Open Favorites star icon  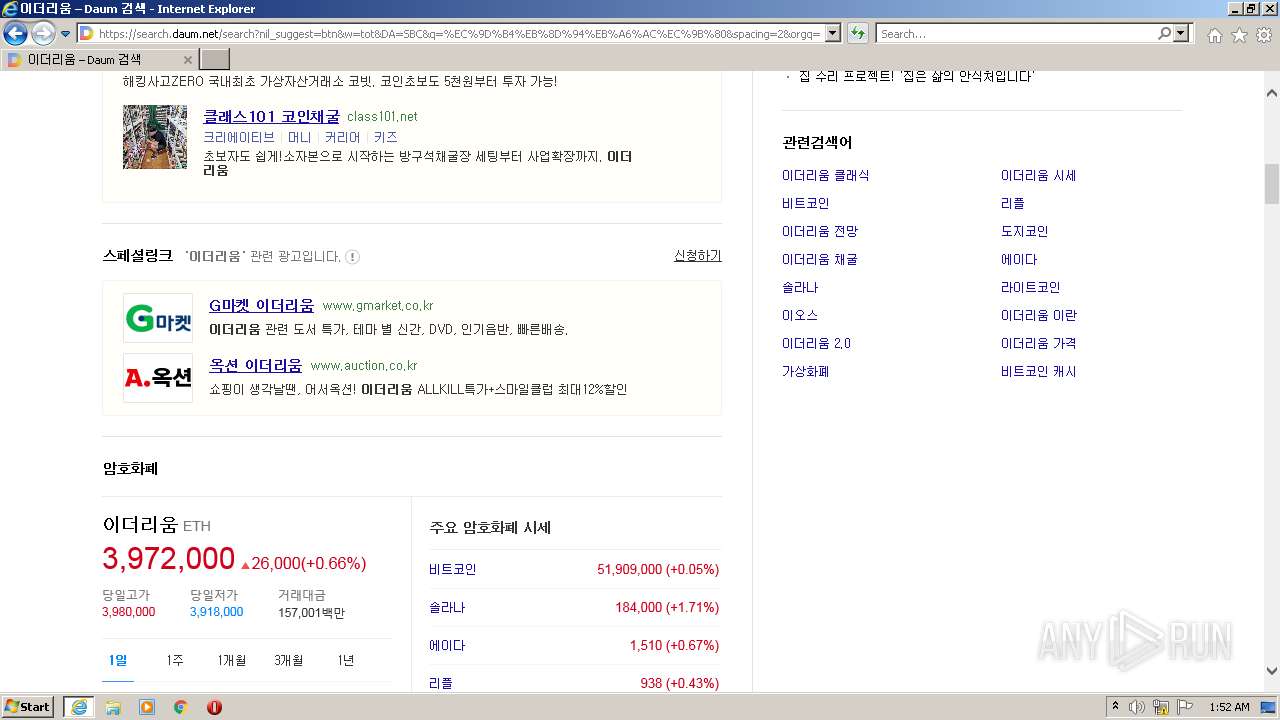[x=1239, y=35]
